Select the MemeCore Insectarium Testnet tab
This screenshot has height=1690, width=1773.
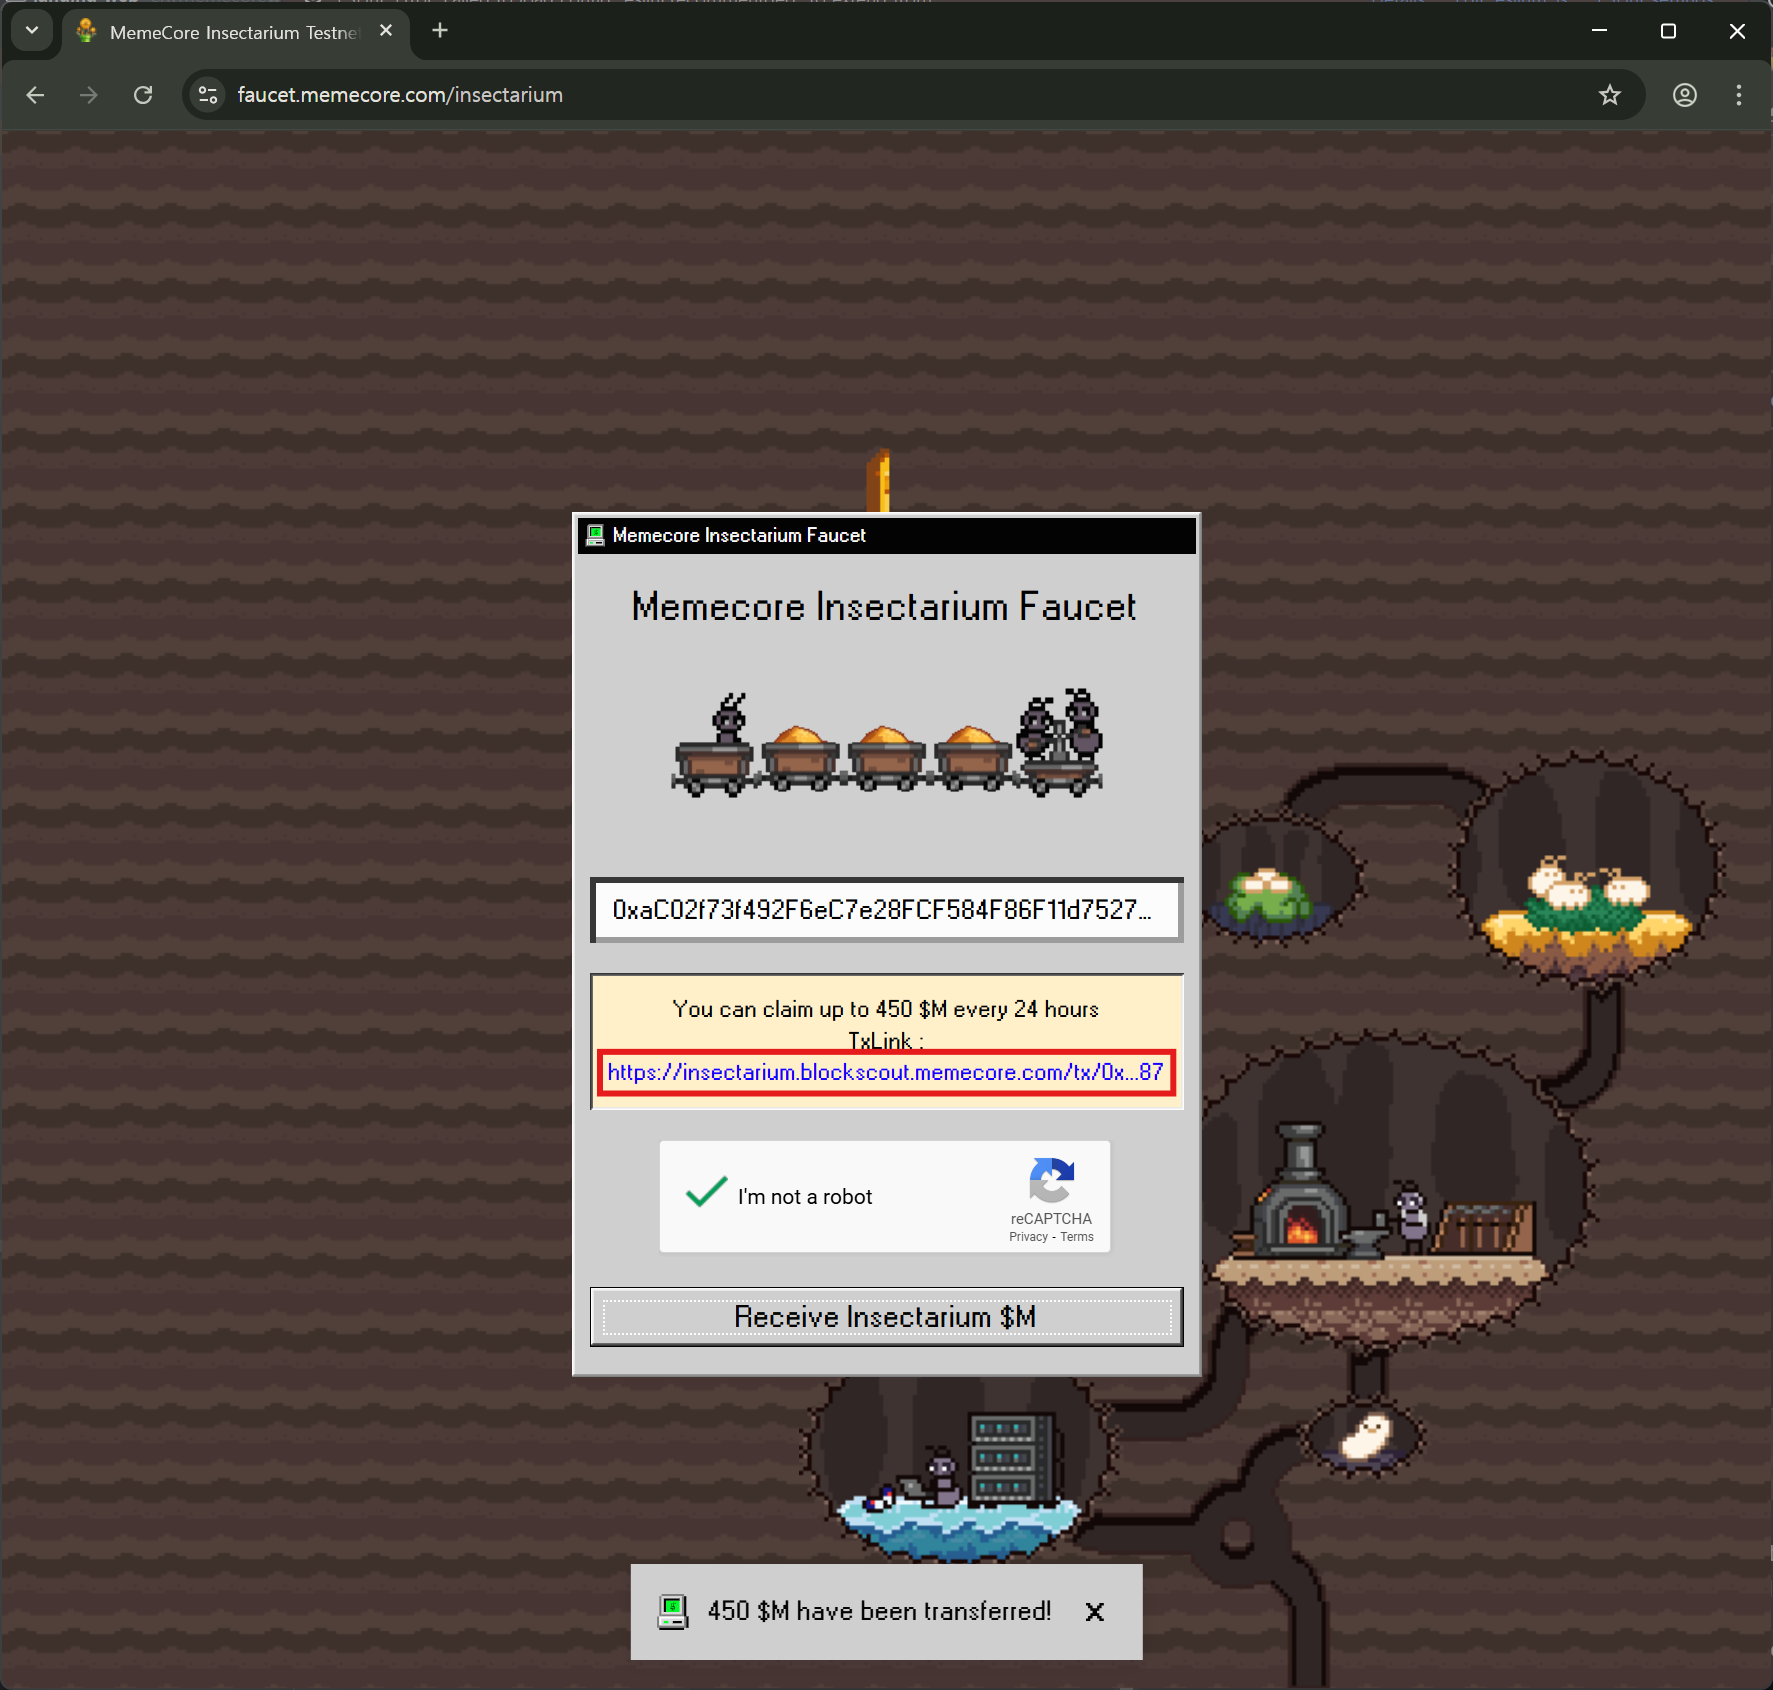pyautogui.click(x=232, y=33)
